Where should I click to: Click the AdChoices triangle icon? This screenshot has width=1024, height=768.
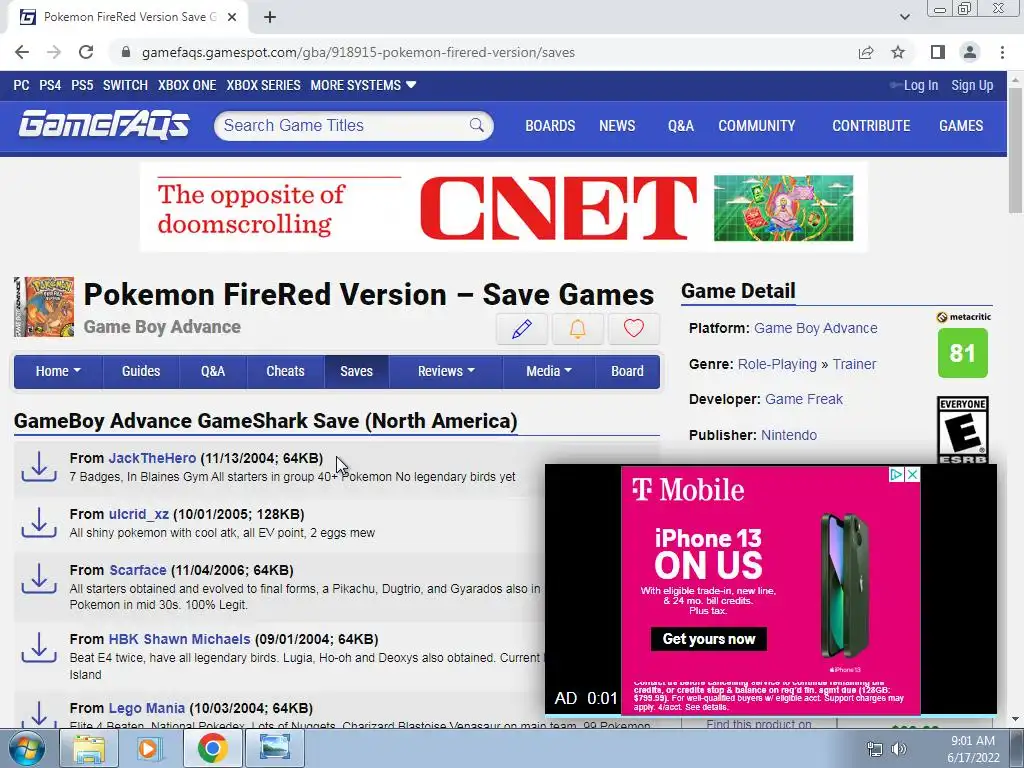click(898, 475)
